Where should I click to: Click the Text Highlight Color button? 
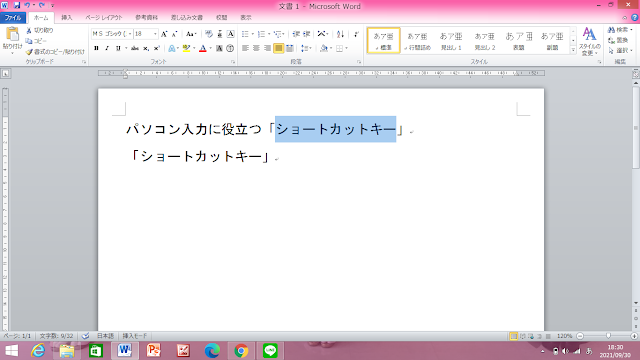186,48
